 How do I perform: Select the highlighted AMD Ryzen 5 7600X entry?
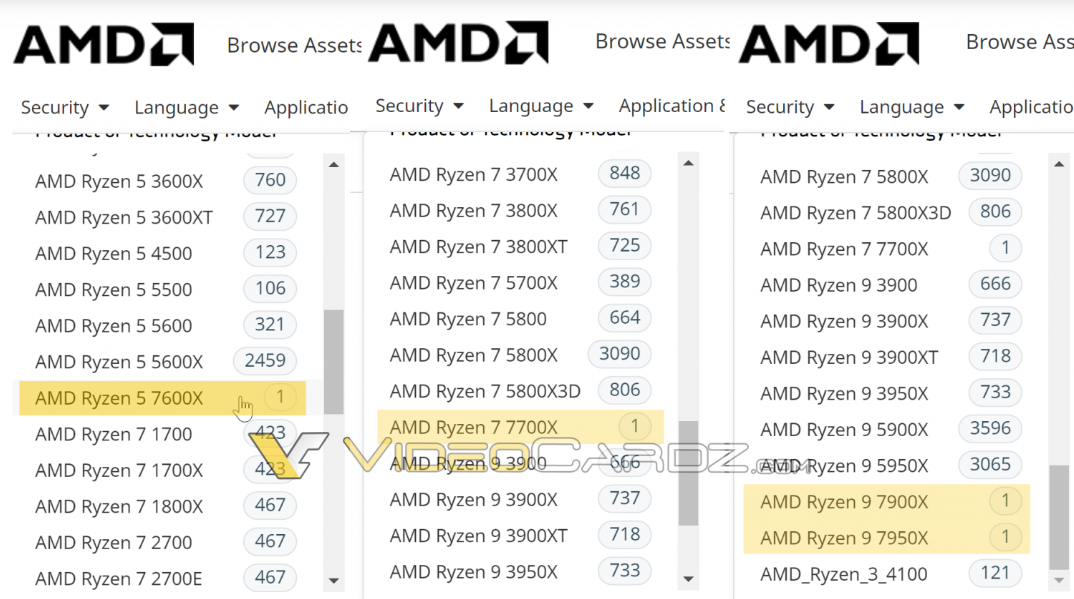(x=119, y=398)
